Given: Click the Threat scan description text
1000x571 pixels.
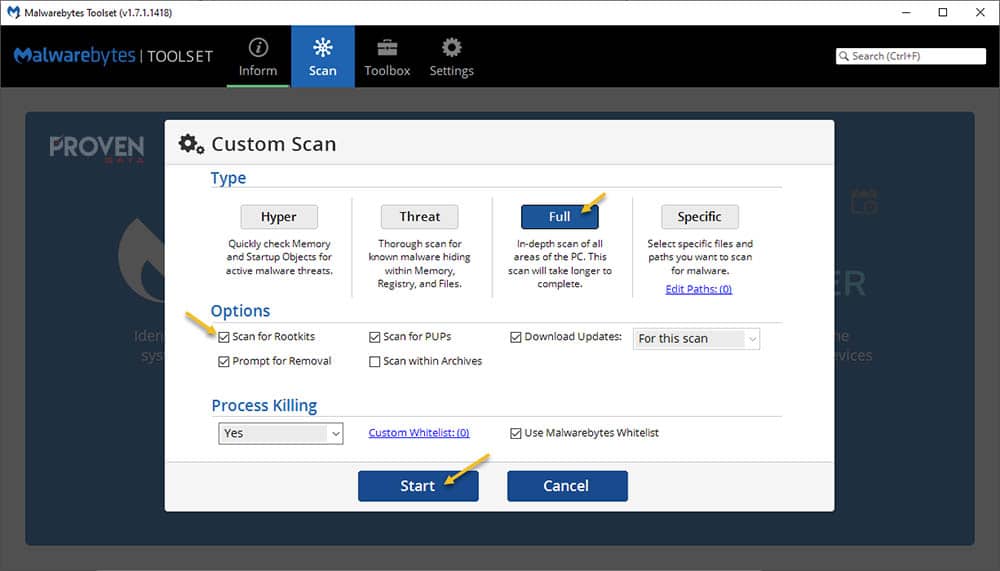Looking at the screenshot, I should click(419, 263).
